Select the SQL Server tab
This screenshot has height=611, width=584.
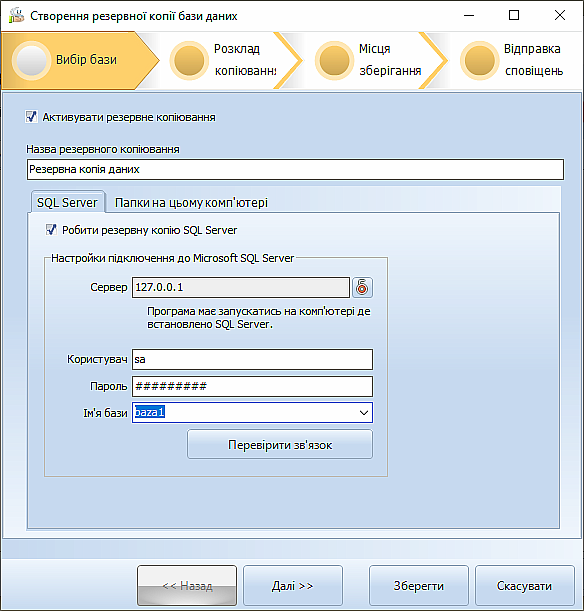[67, 202]
